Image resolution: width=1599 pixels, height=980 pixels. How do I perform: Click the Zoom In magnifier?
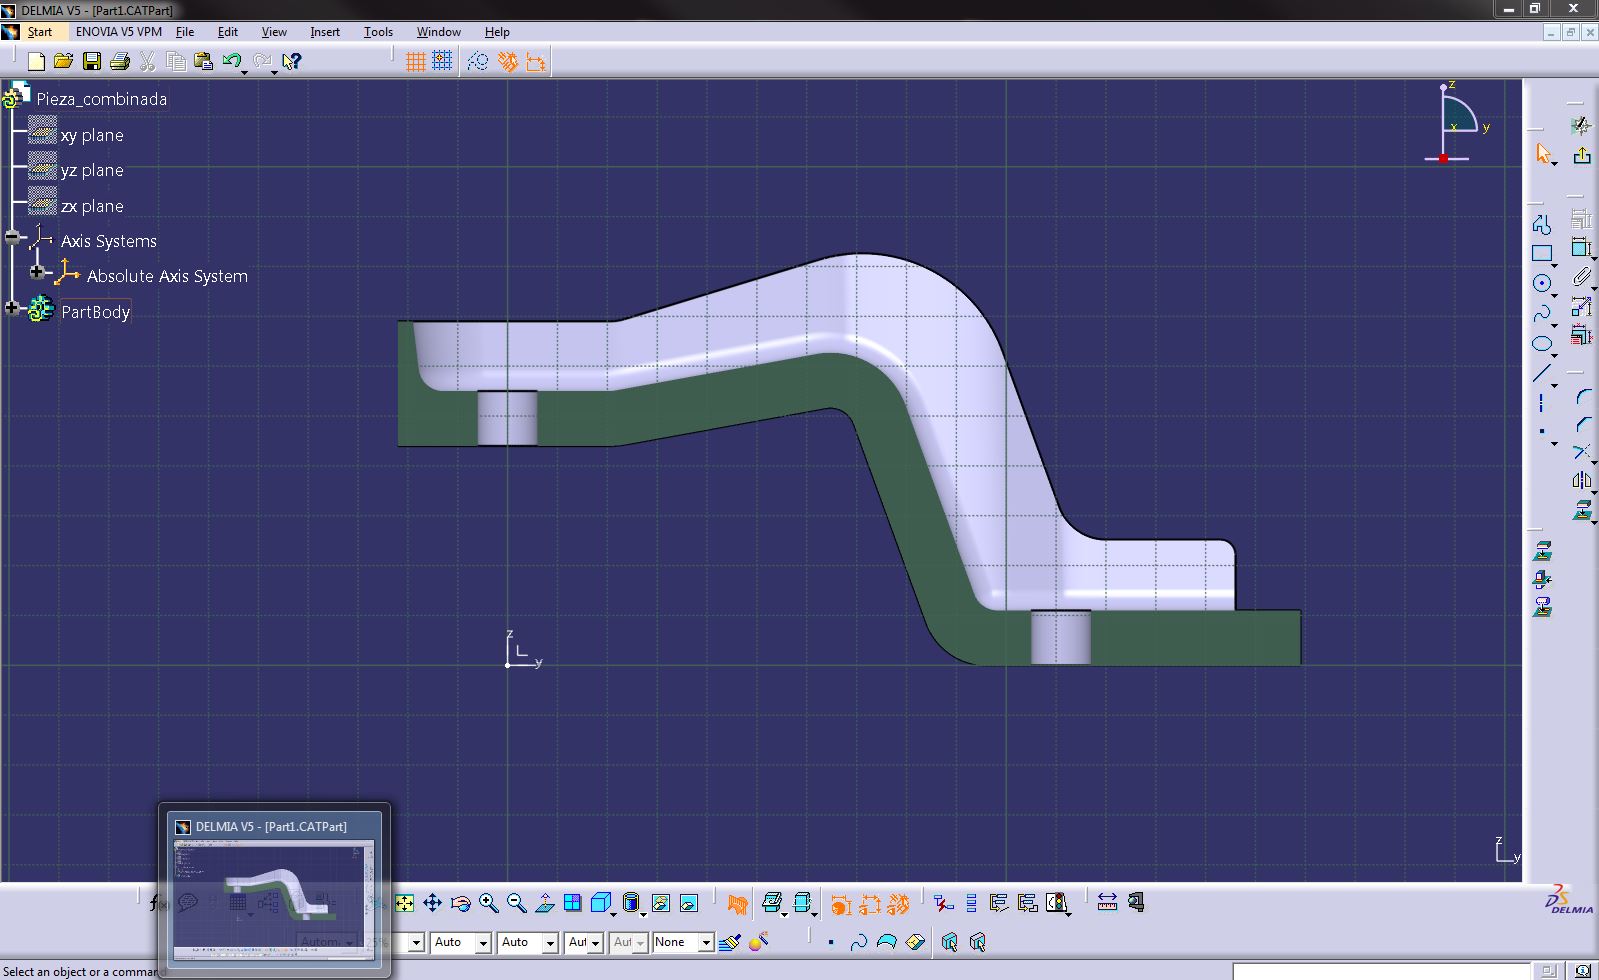coord(489,903)
